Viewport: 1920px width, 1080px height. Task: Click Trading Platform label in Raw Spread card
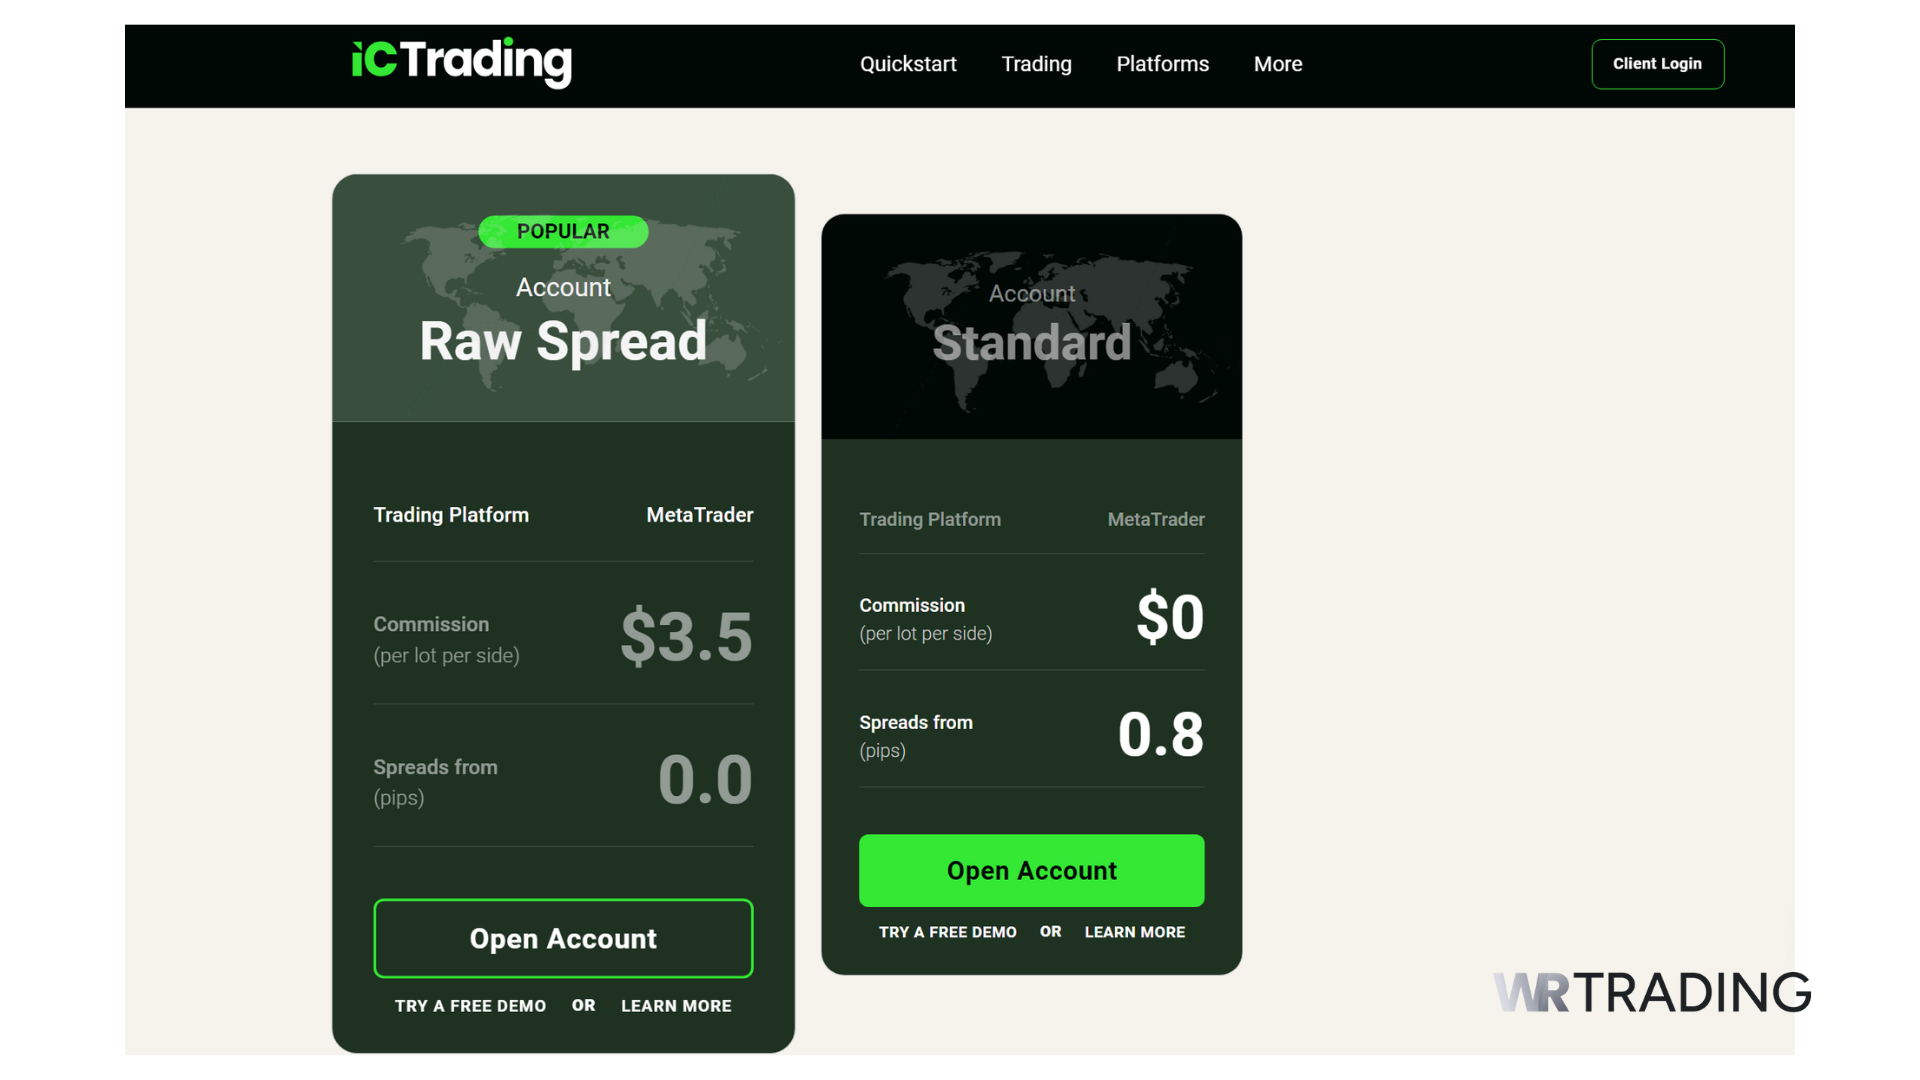click(451, 515)
